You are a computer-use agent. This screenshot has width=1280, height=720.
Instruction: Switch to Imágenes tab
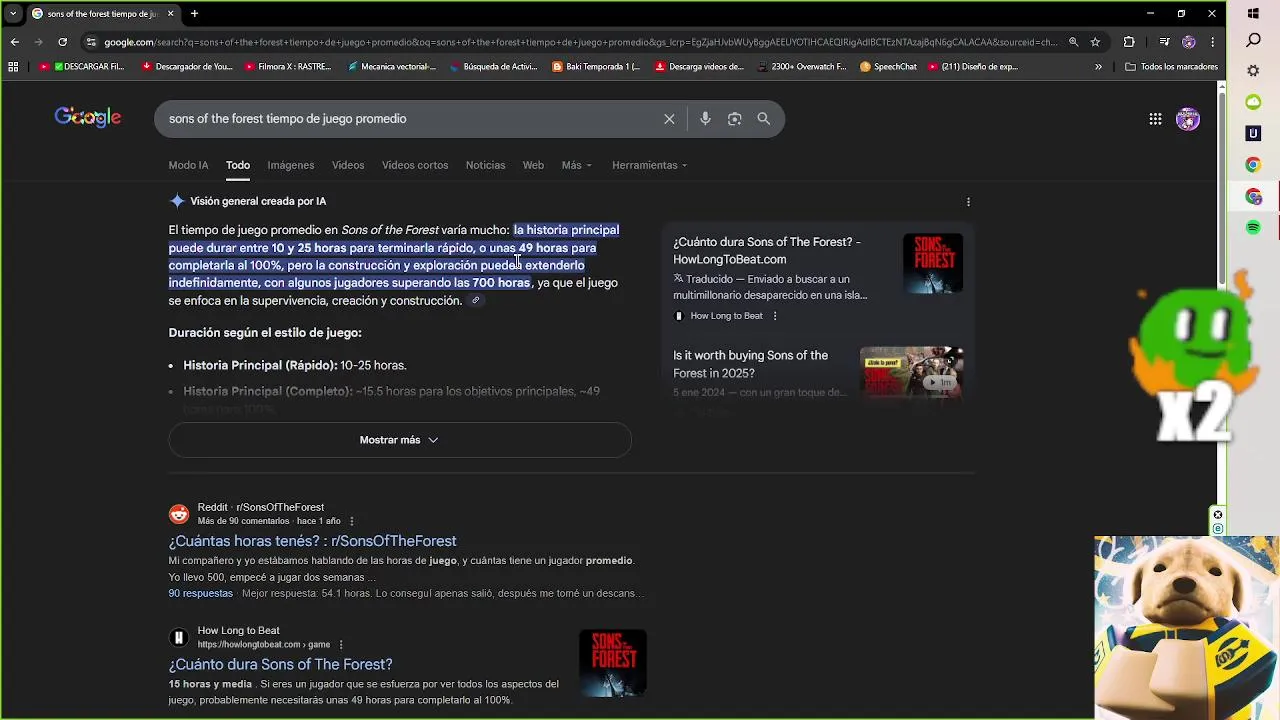[291, 165]
